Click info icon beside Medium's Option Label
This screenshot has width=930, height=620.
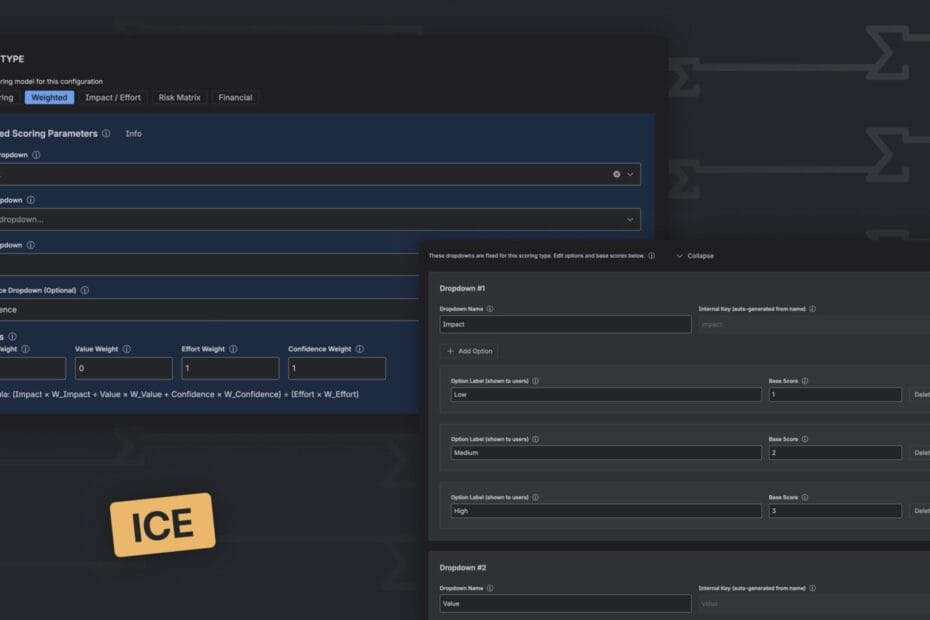535,439
